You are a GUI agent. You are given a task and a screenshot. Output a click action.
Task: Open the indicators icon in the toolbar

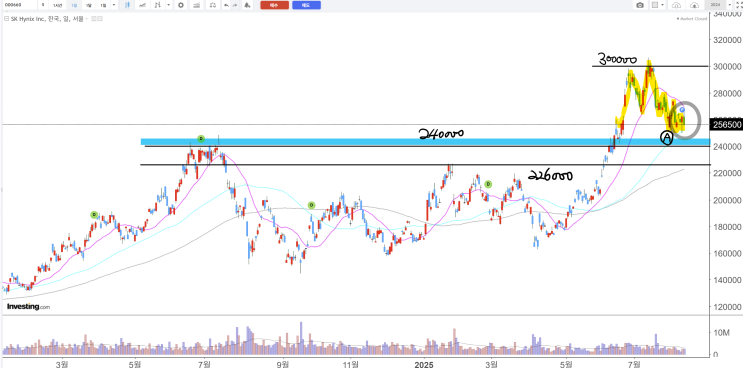coord(157,5)
